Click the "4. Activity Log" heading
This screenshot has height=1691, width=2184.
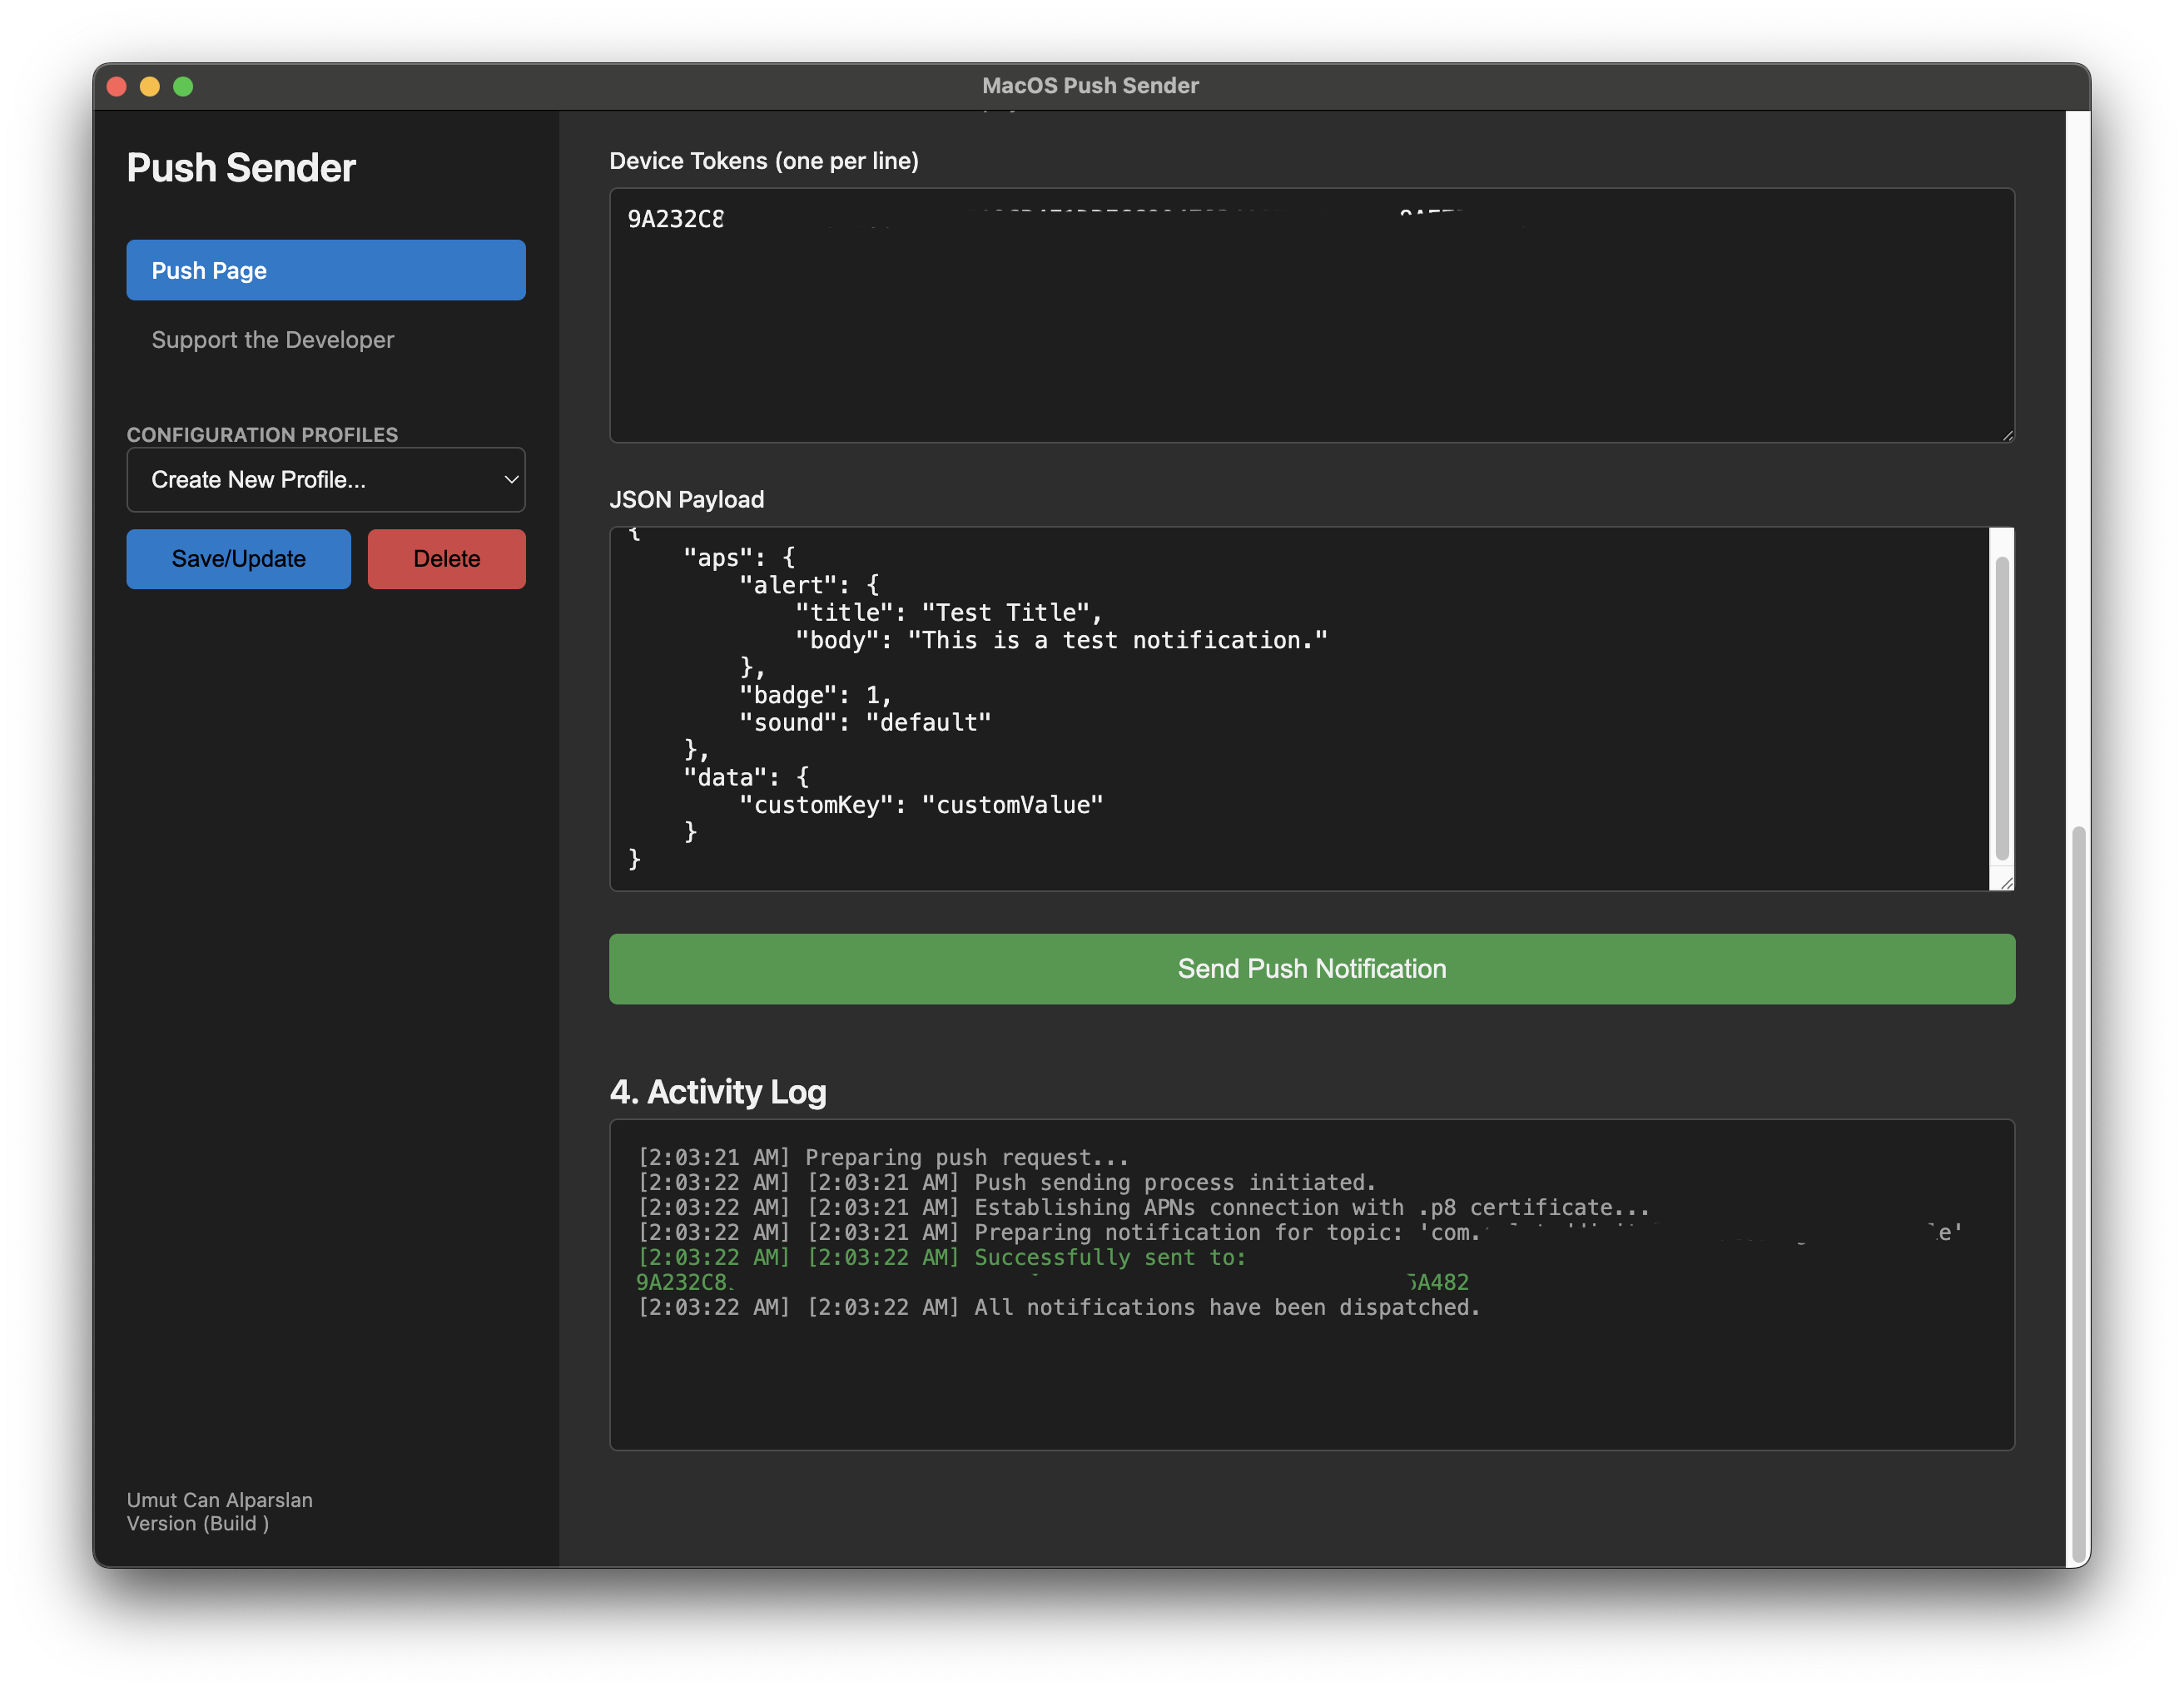(718, 1091)
